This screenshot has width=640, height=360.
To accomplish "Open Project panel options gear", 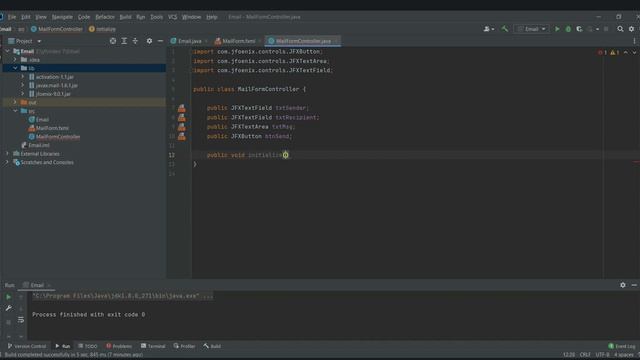I will (149, 41).
